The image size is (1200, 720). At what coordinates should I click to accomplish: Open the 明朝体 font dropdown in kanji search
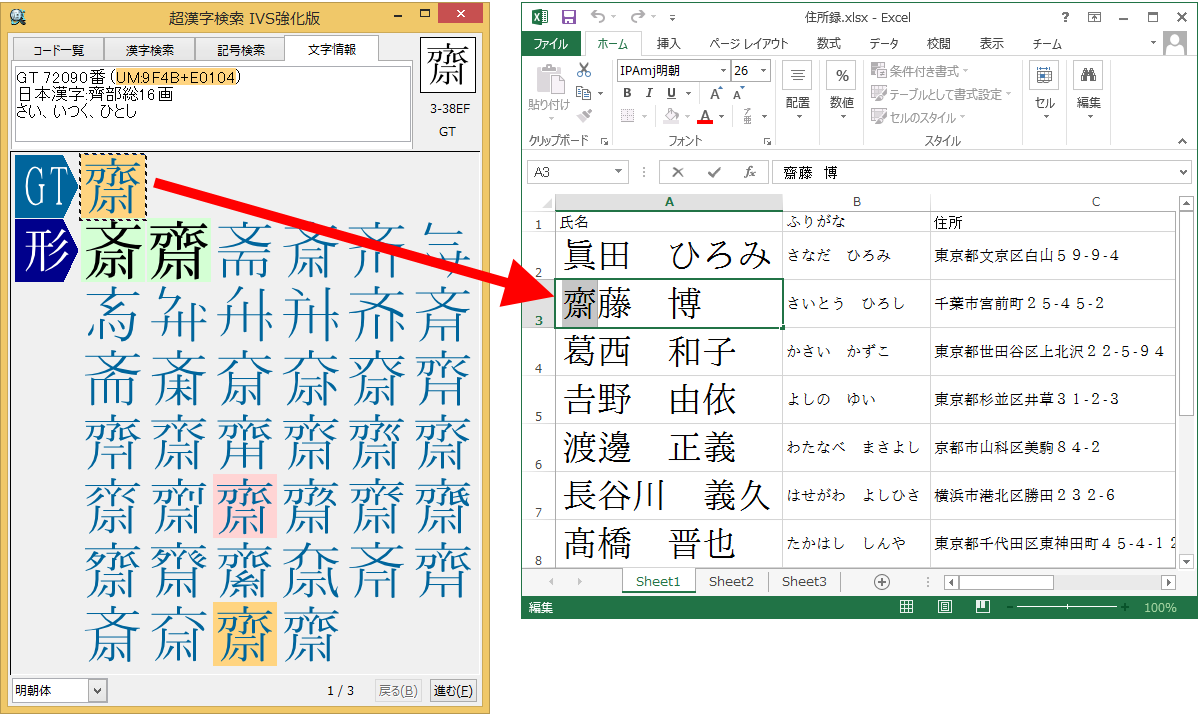point(97,690)
